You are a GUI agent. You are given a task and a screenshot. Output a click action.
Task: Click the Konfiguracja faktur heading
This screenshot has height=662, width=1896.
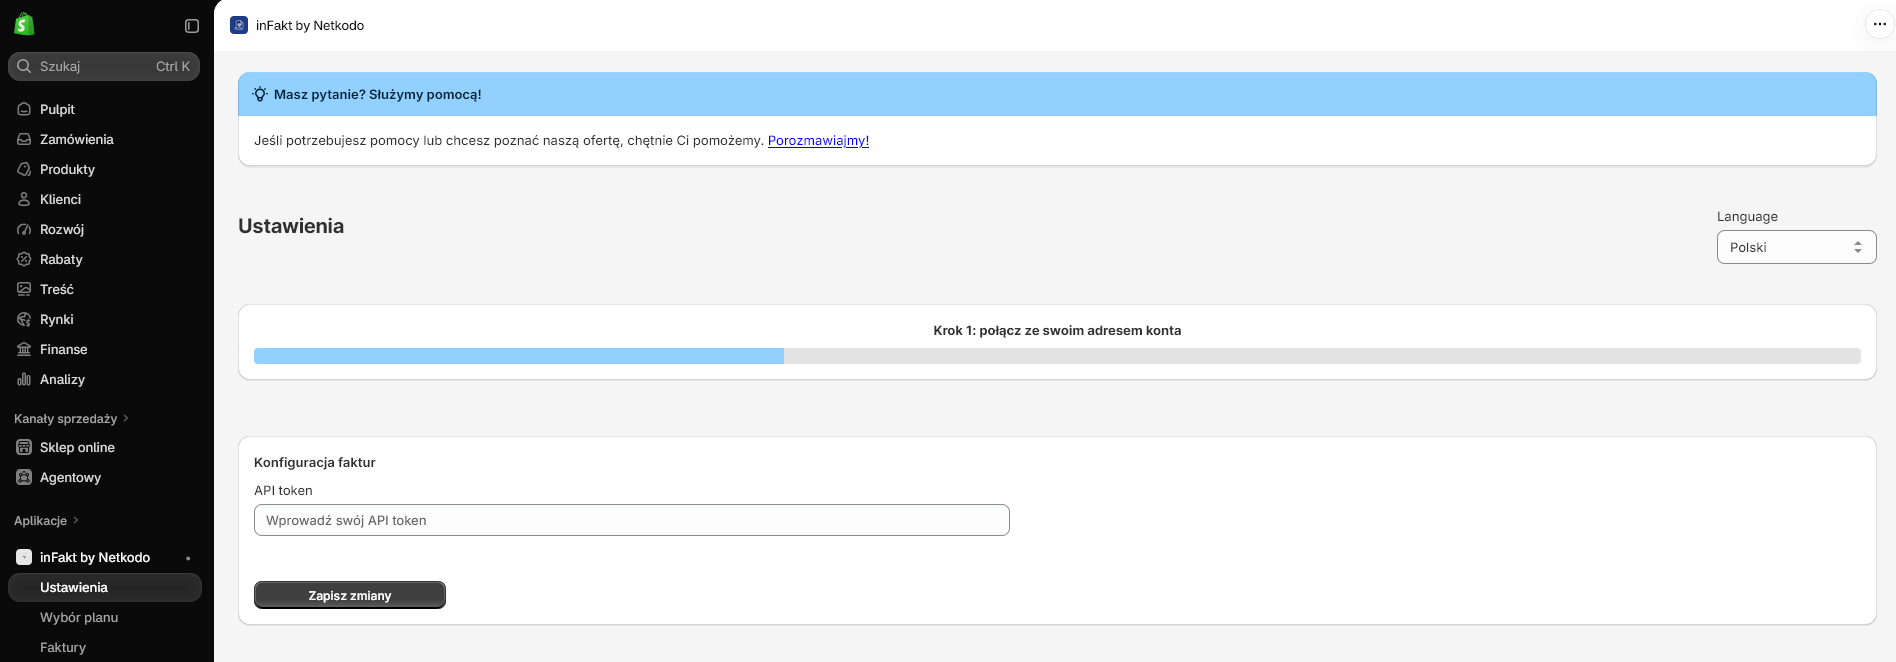coord(315,462)
